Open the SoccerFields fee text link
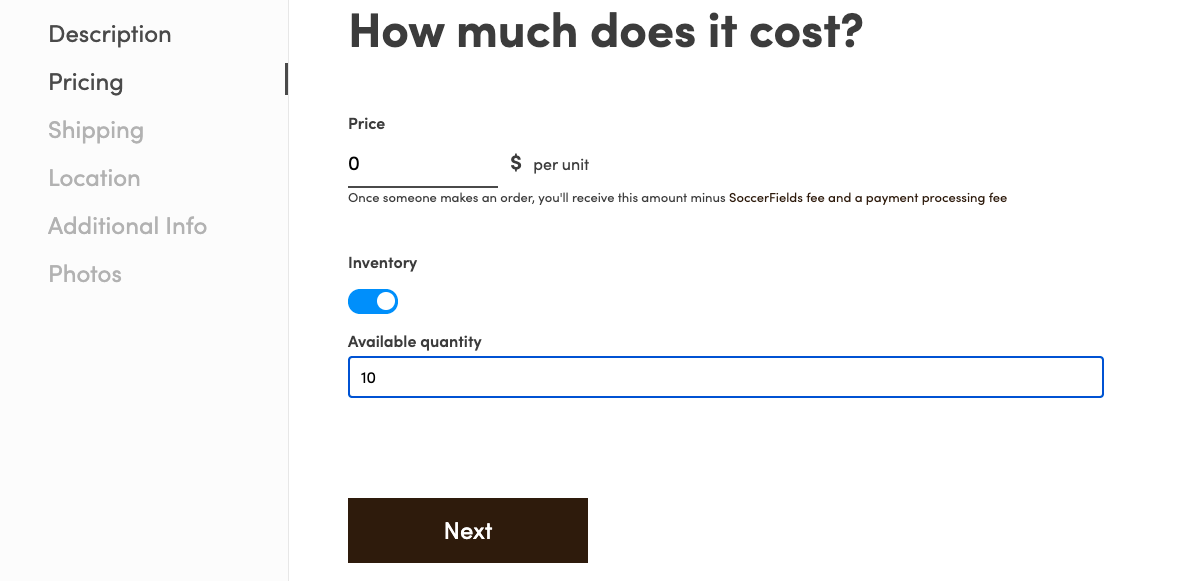Image resolution: width=1196 pixels, height=581 pixels. (776, 198)
